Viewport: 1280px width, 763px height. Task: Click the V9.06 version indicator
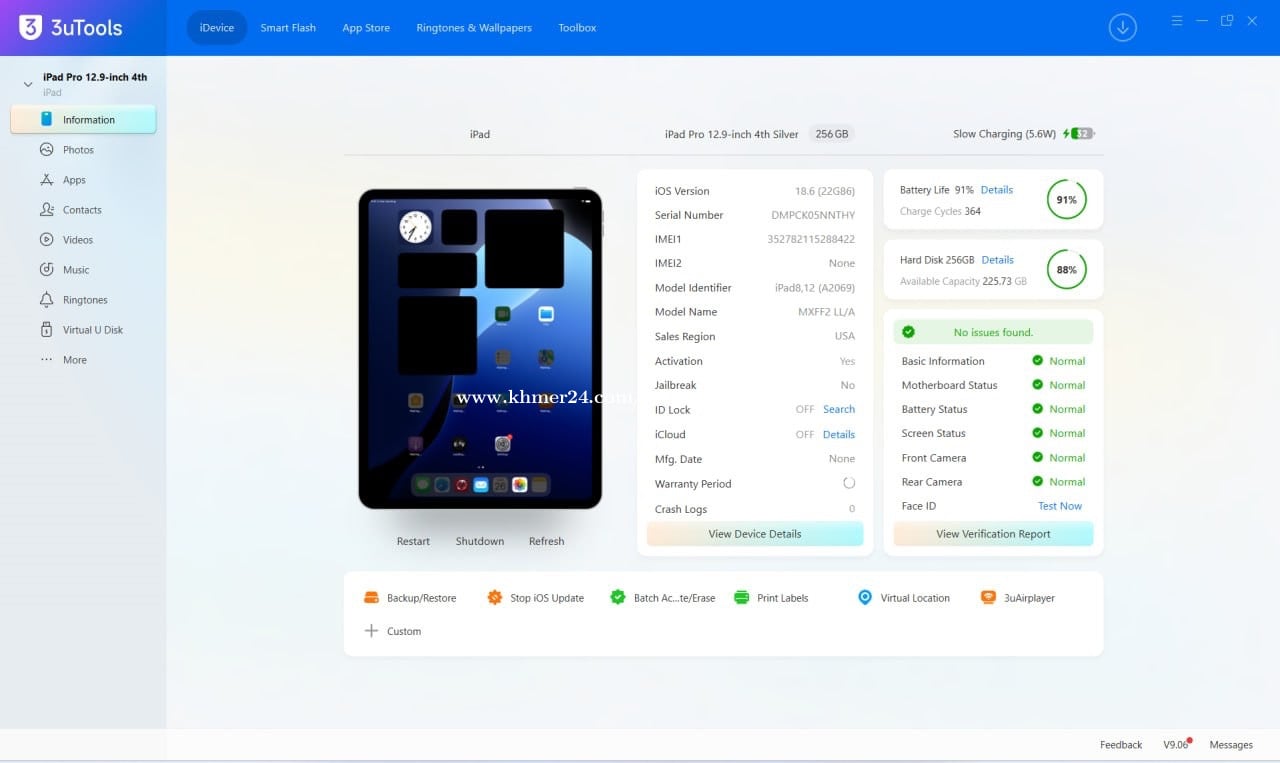[x=1176, y=745]
